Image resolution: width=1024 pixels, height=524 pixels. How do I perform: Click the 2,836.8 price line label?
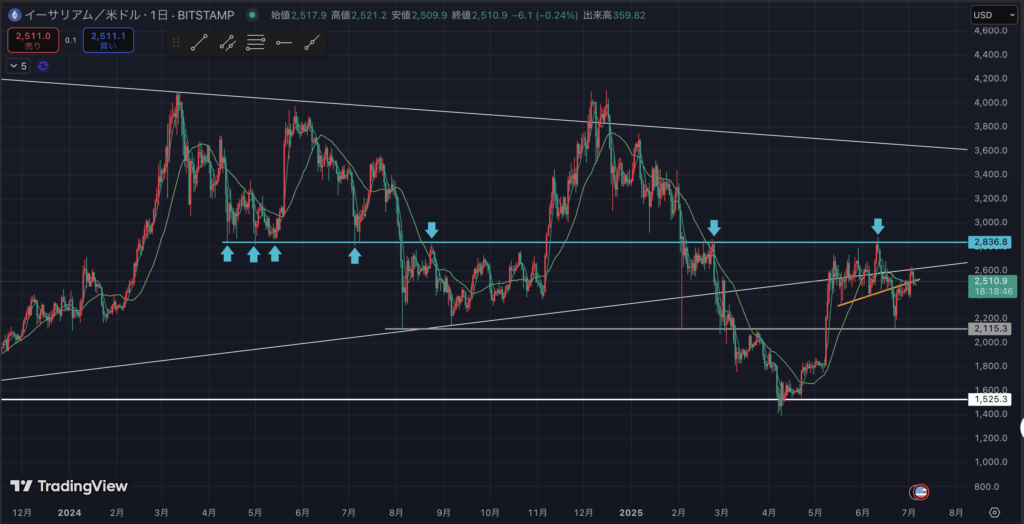(992, 242)
